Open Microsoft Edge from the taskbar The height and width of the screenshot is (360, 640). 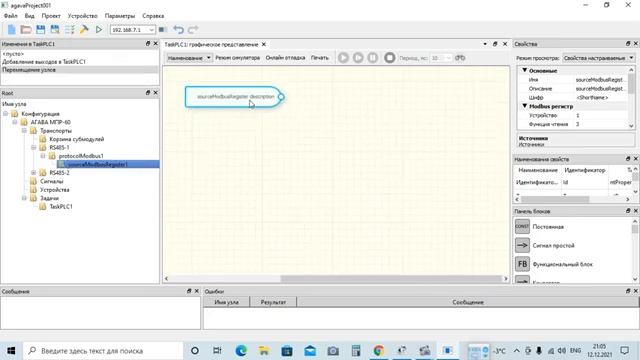(241, 351)
